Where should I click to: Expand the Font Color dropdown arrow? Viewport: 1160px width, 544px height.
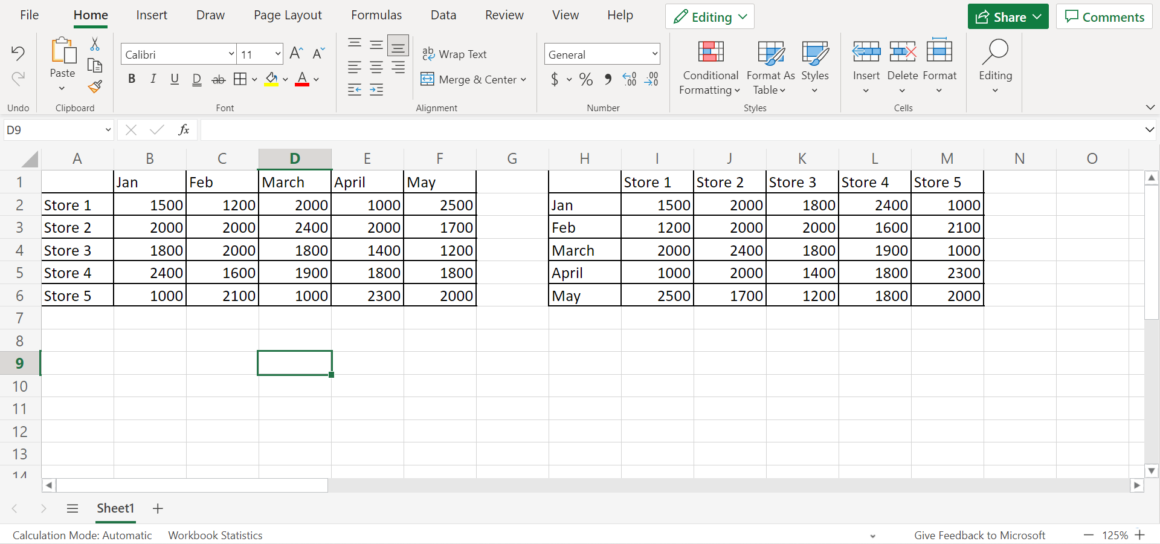click(x=316, y=79)
